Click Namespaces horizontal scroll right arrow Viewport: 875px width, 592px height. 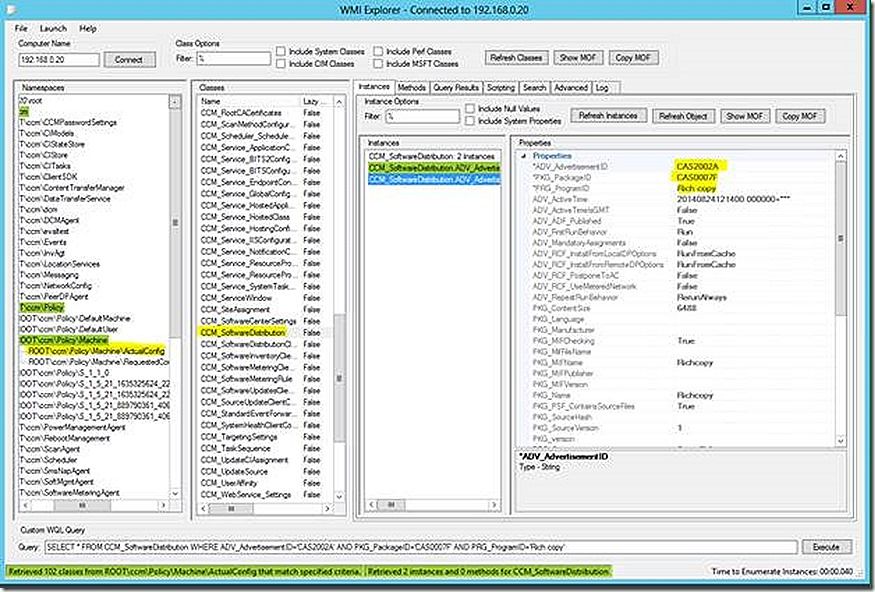coord(163,505)
